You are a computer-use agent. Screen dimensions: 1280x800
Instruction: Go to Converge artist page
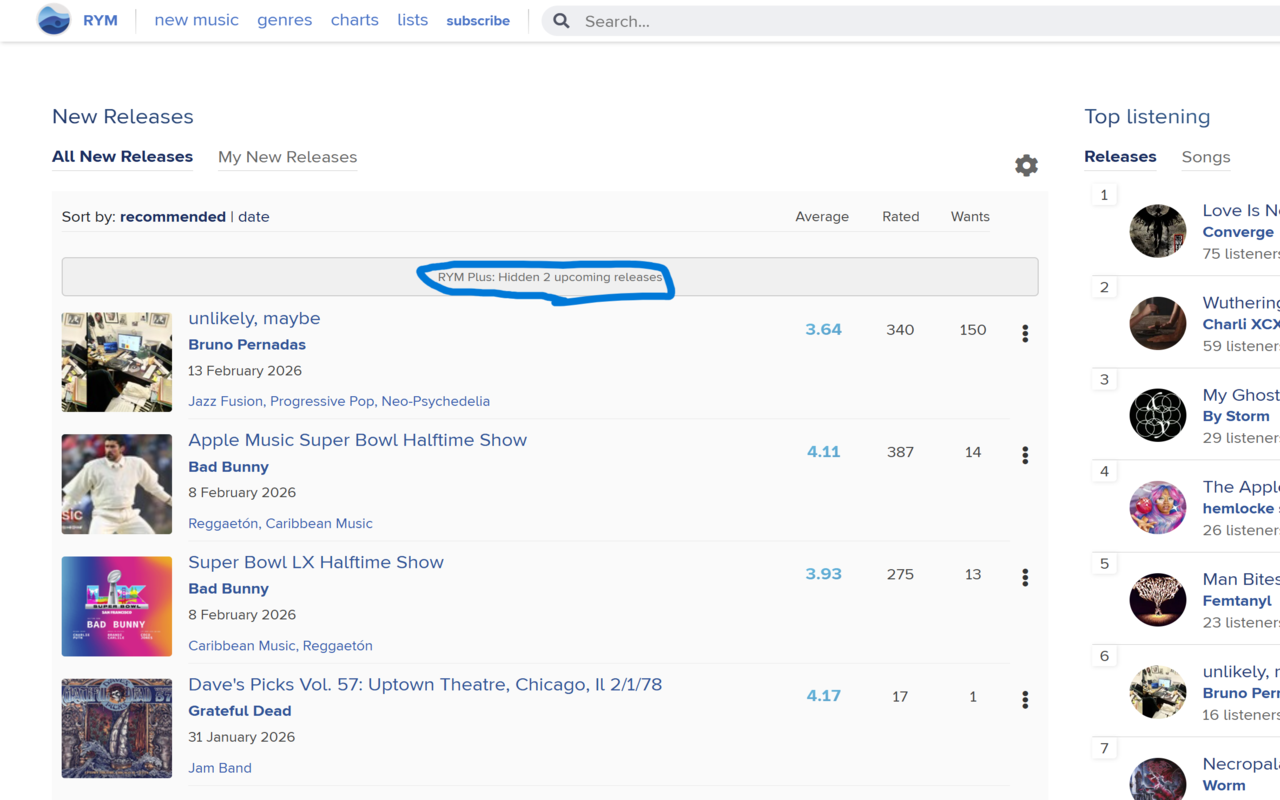(1238, 232)
